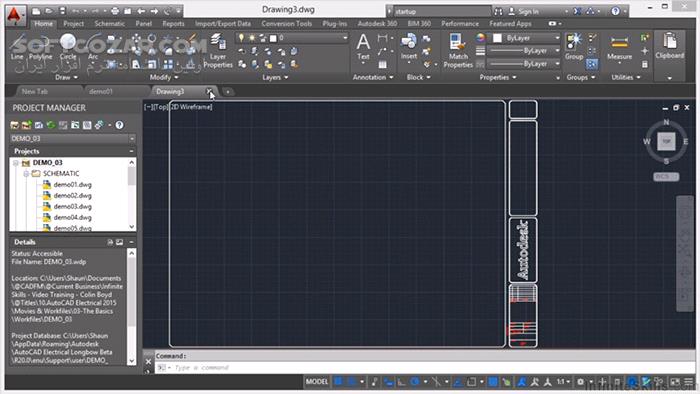Open the Exchange Apps X icon
This screenshot has width=700, height=394.
577,11
